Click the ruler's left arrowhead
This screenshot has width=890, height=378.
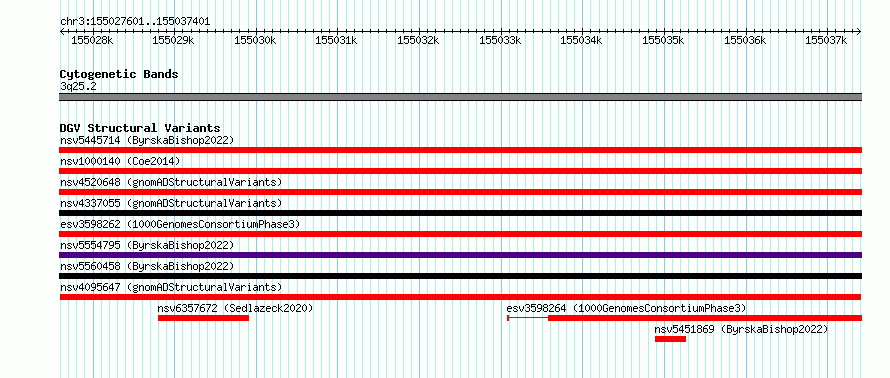62,31
